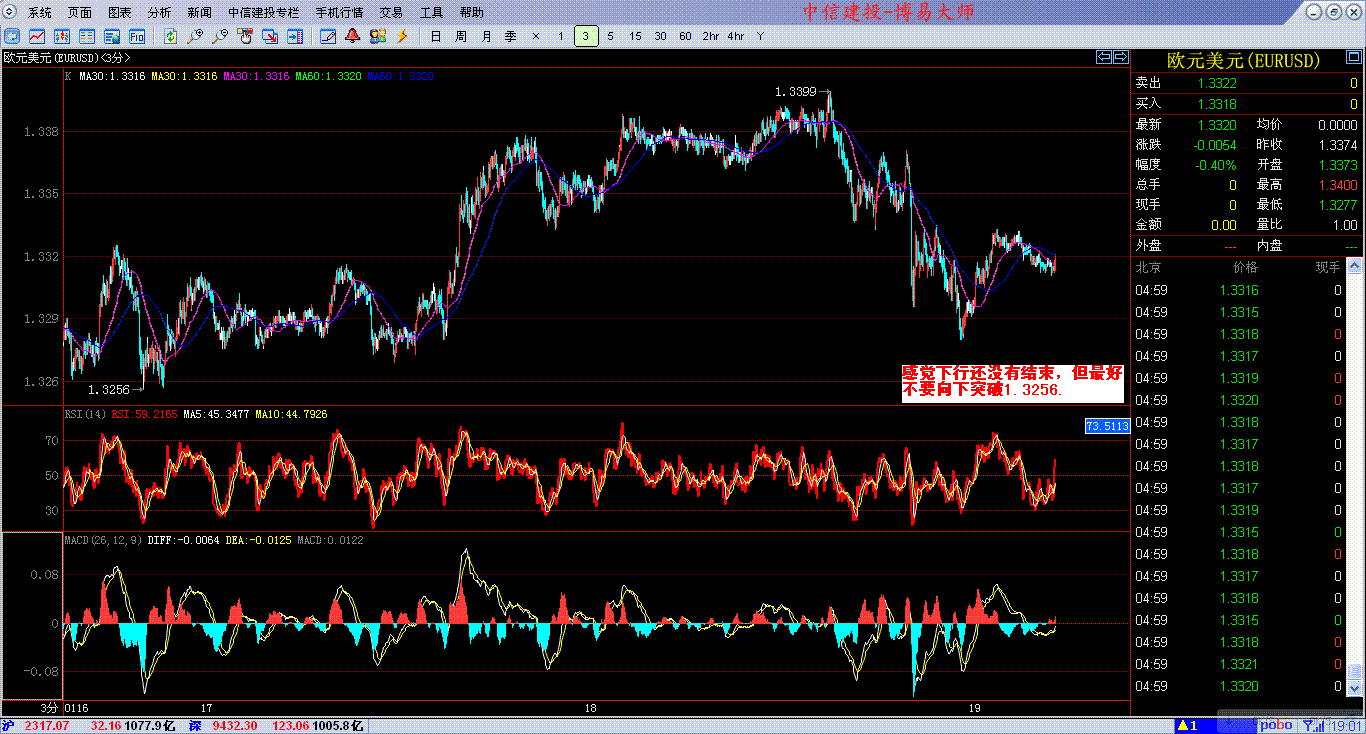Open the F10 company info toolbar icon
This screenshot has width=1366, height=734.
[136, 37]
